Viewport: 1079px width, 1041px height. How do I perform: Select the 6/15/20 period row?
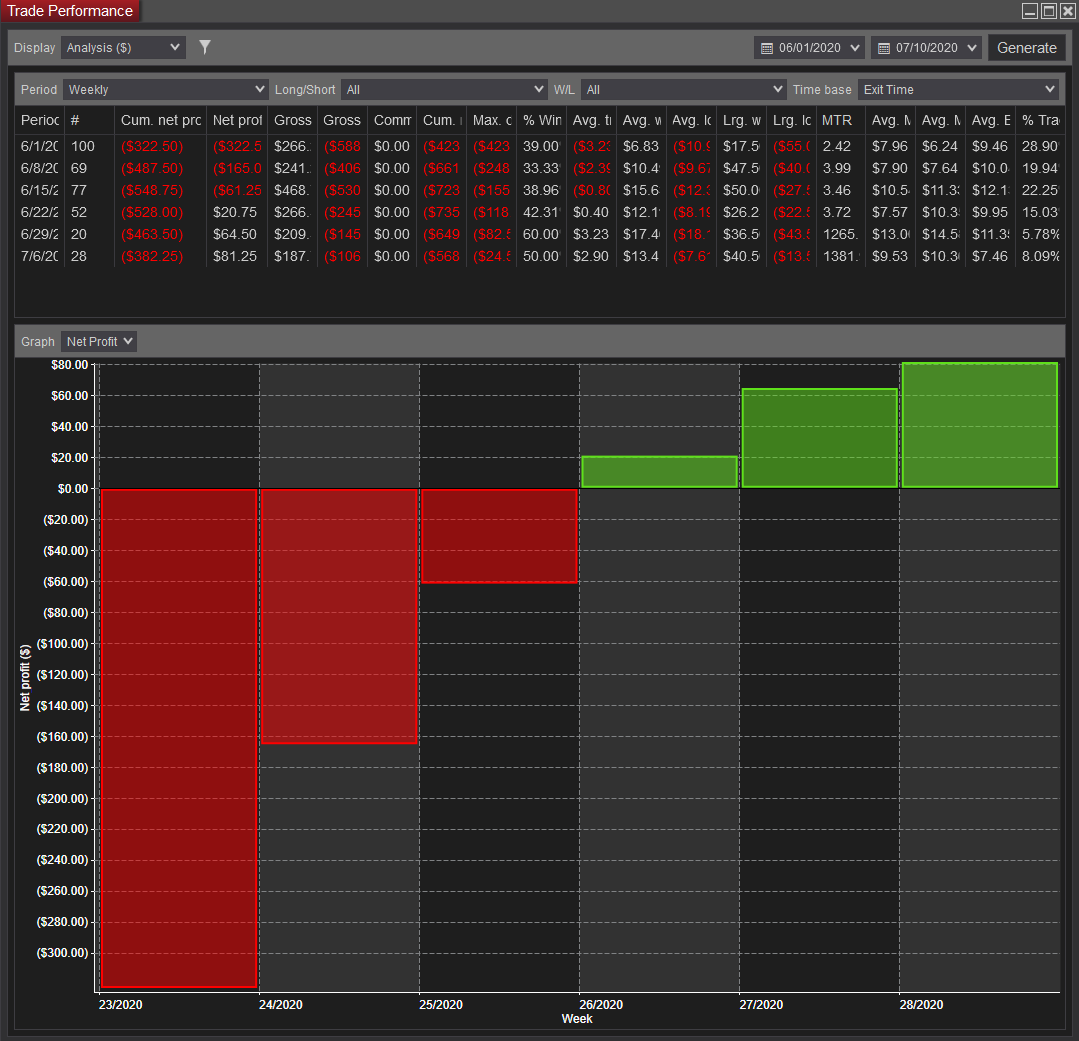539,190
